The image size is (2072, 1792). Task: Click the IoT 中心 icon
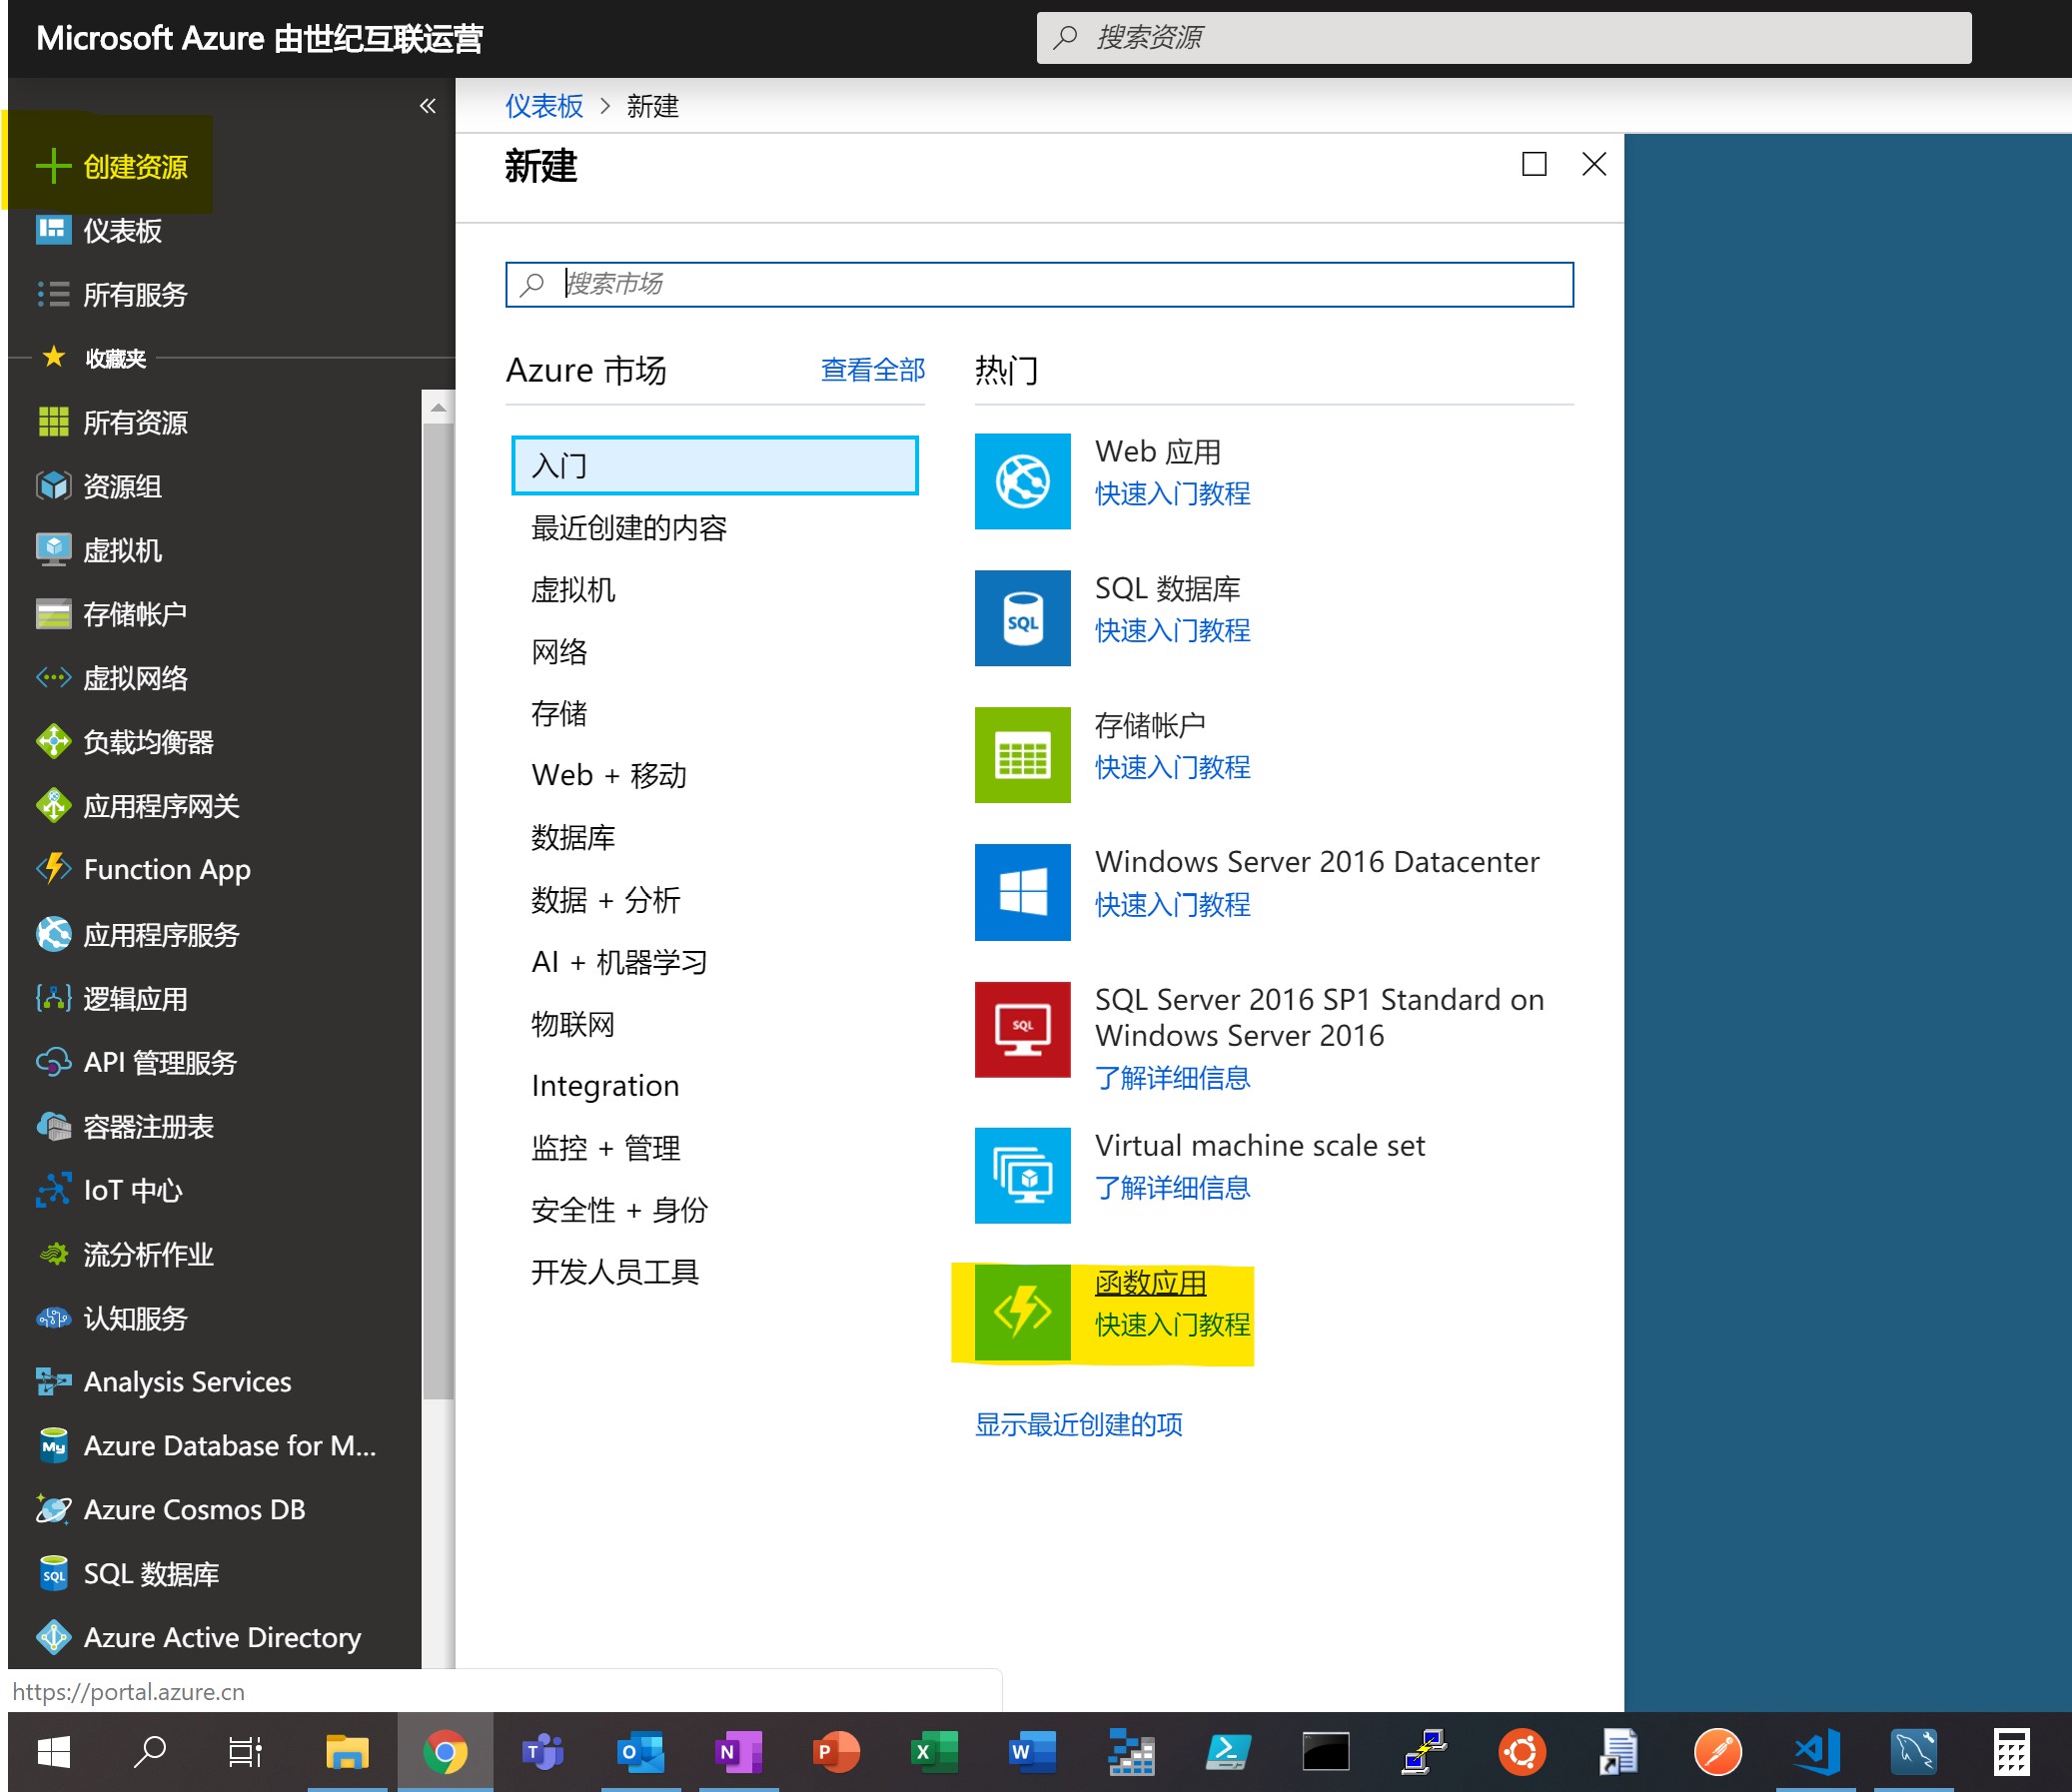(x=53, y=1190)
